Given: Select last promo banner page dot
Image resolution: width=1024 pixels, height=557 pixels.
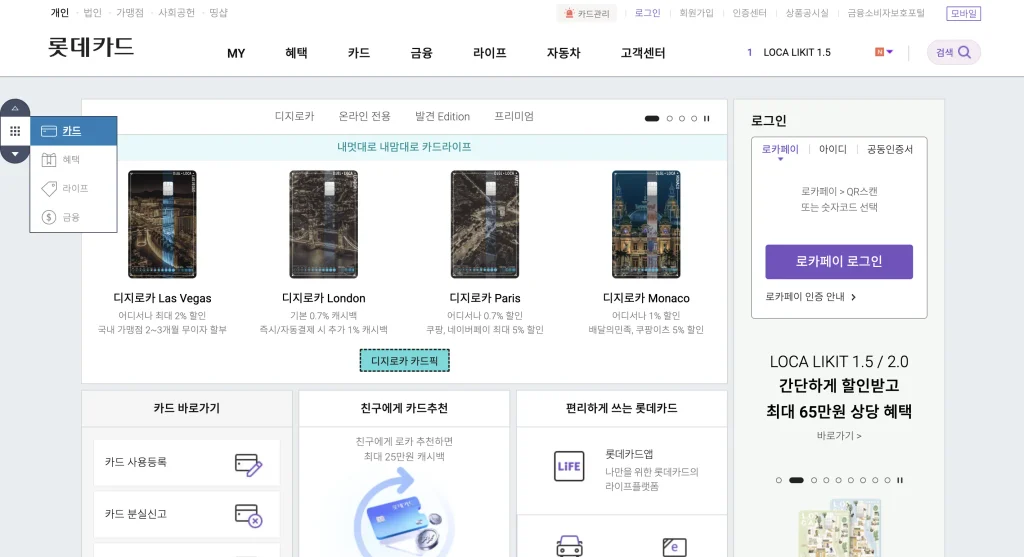Looking at the screenshot, I should click(888, 480).
